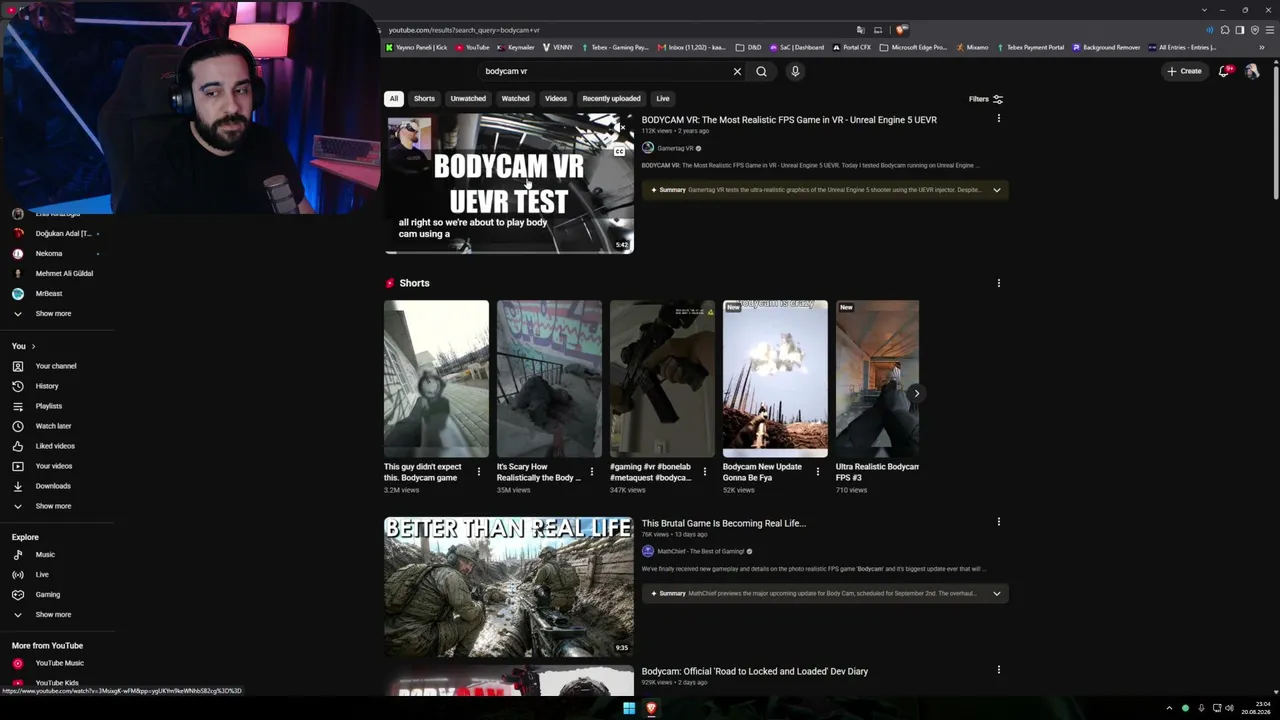The width and height of the screenshot is (1280, 720).
Task: Click the Create button
Action: [x=1184, y=71]
